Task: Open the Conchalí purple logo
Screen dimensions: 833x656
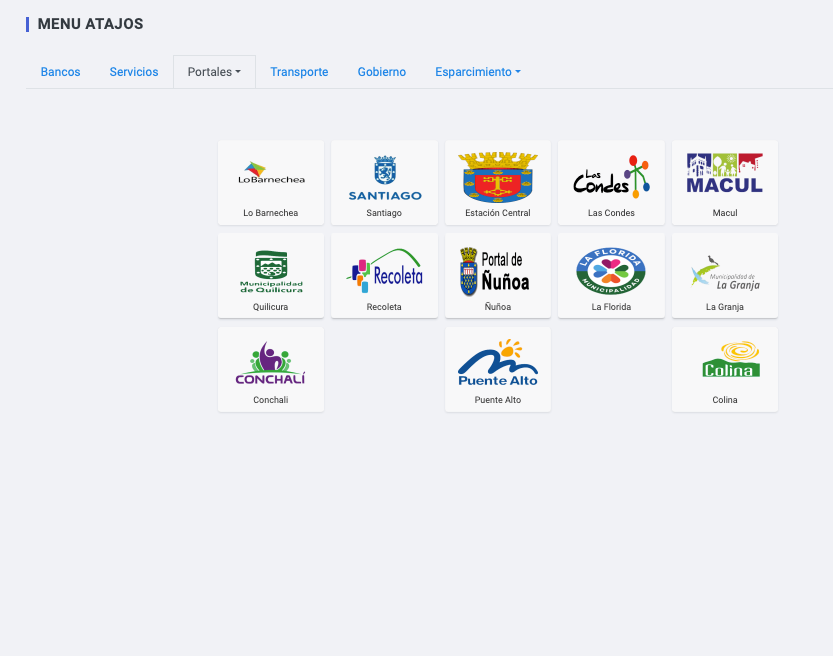Action: click(x=271, y=364)
